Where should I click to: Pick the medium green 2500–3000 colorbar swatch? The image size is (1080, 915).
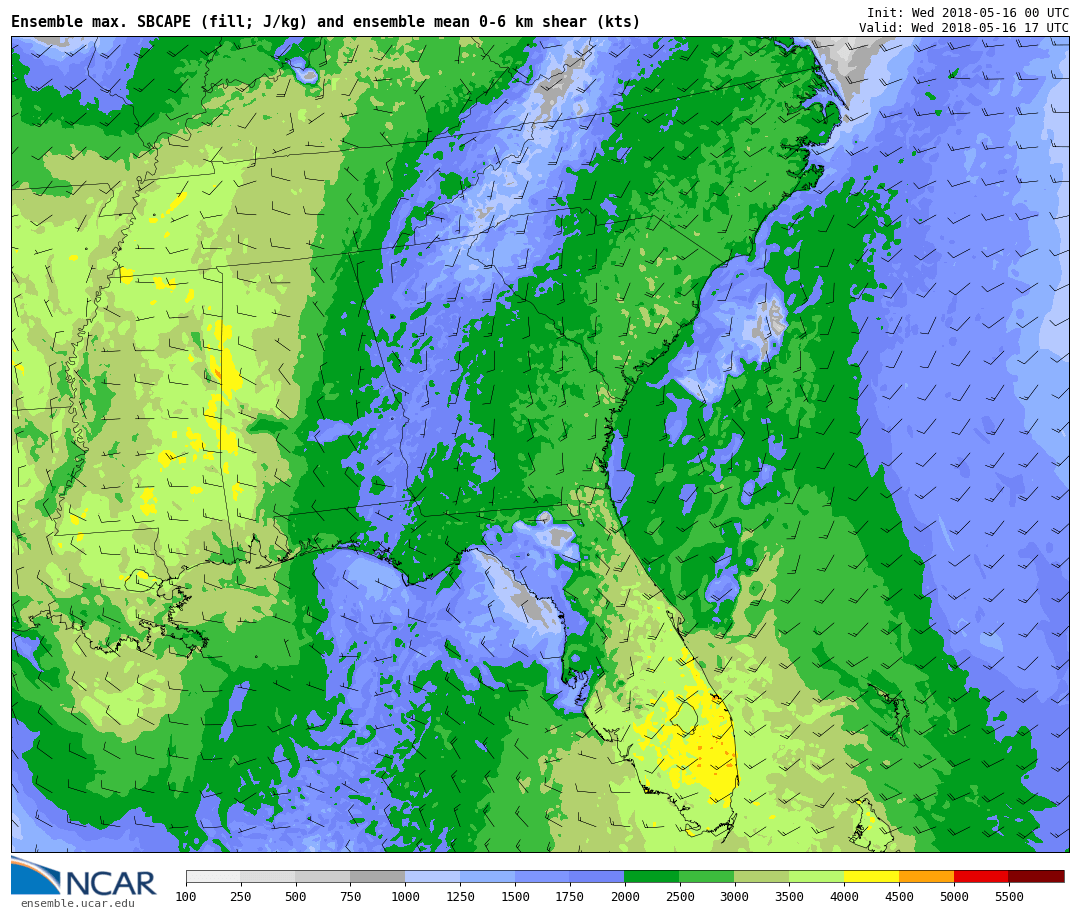click(707, 876)
